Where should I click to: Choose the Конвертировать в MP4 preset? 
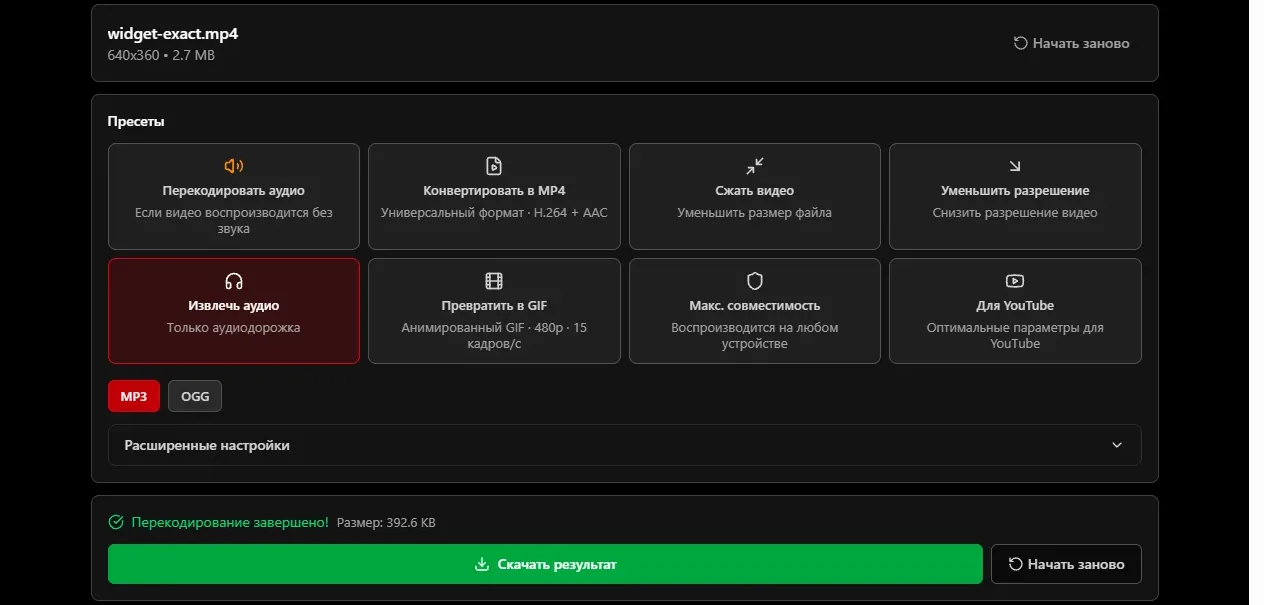pyautogui.click(x=494, y=196)
